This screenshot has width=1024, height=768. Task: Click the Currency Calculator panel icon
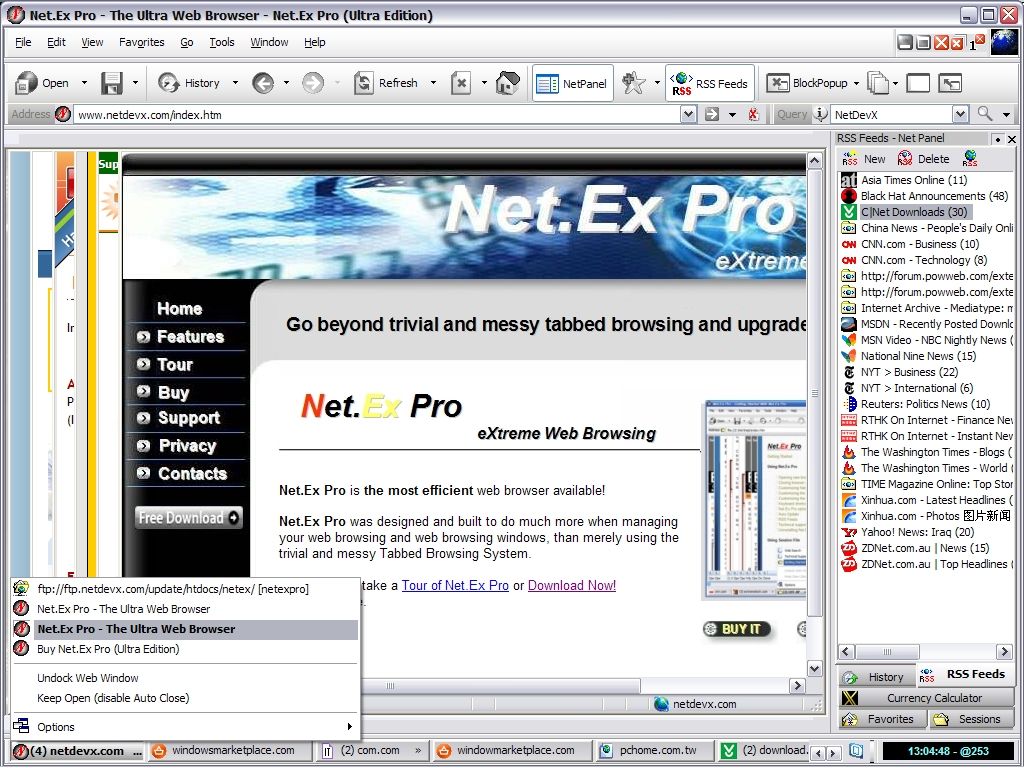[x=849, y=698]
